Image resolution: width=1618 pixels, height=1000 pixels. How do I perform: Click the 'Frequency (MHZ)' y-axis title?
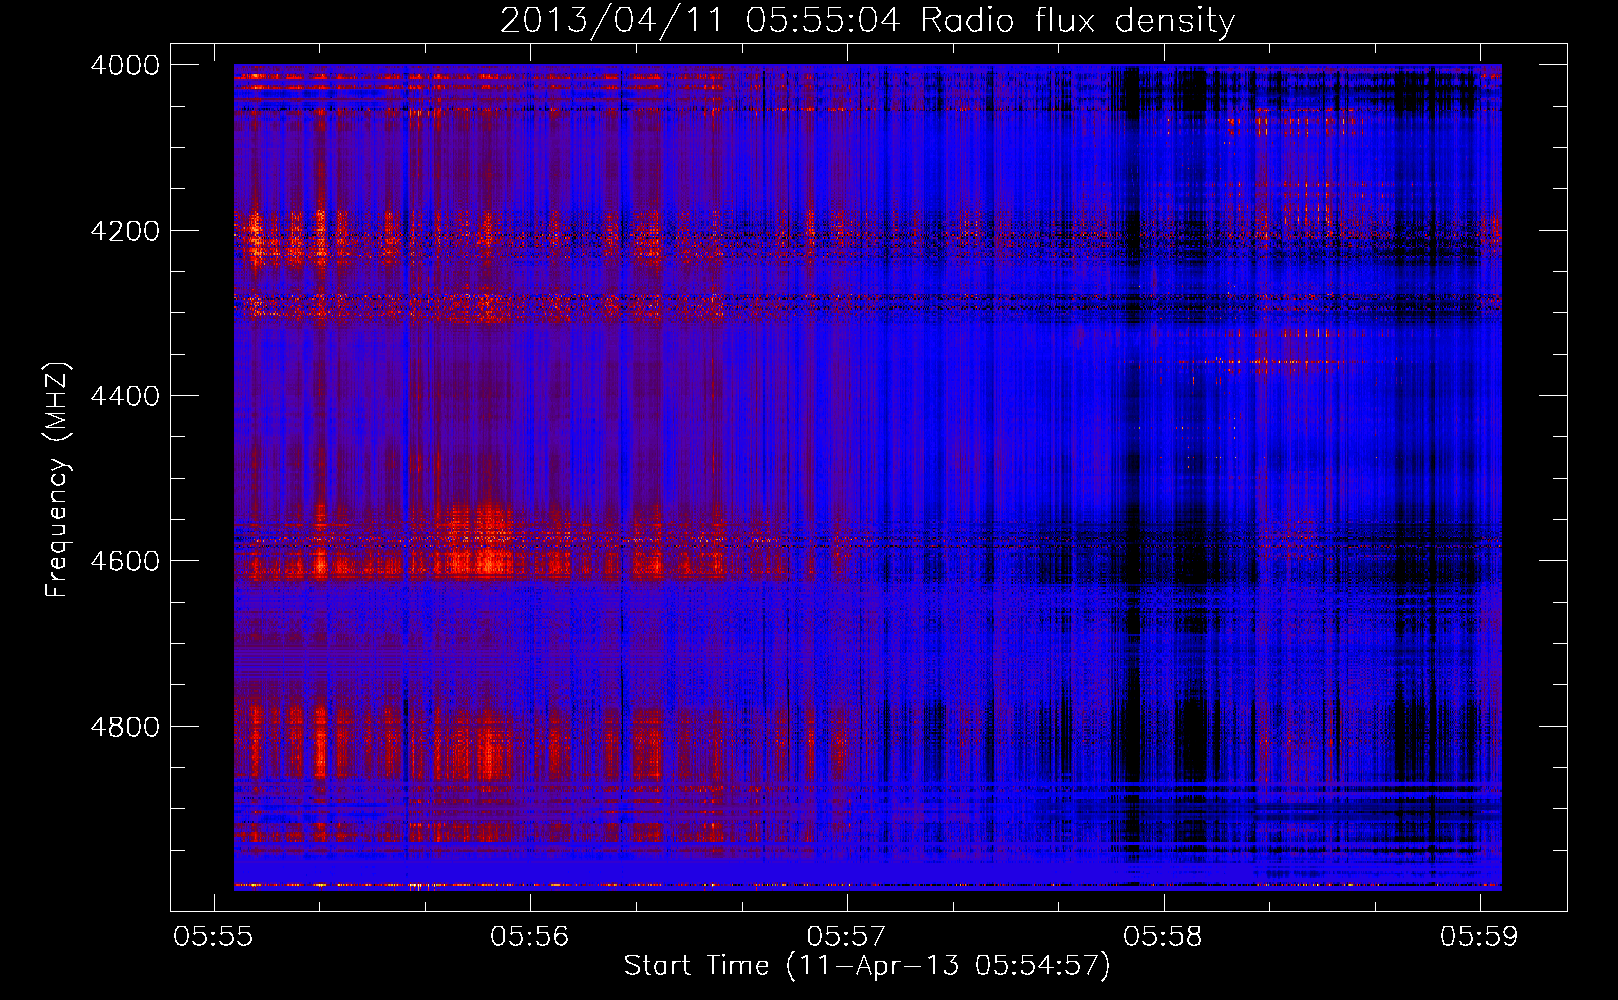point(57,480)
